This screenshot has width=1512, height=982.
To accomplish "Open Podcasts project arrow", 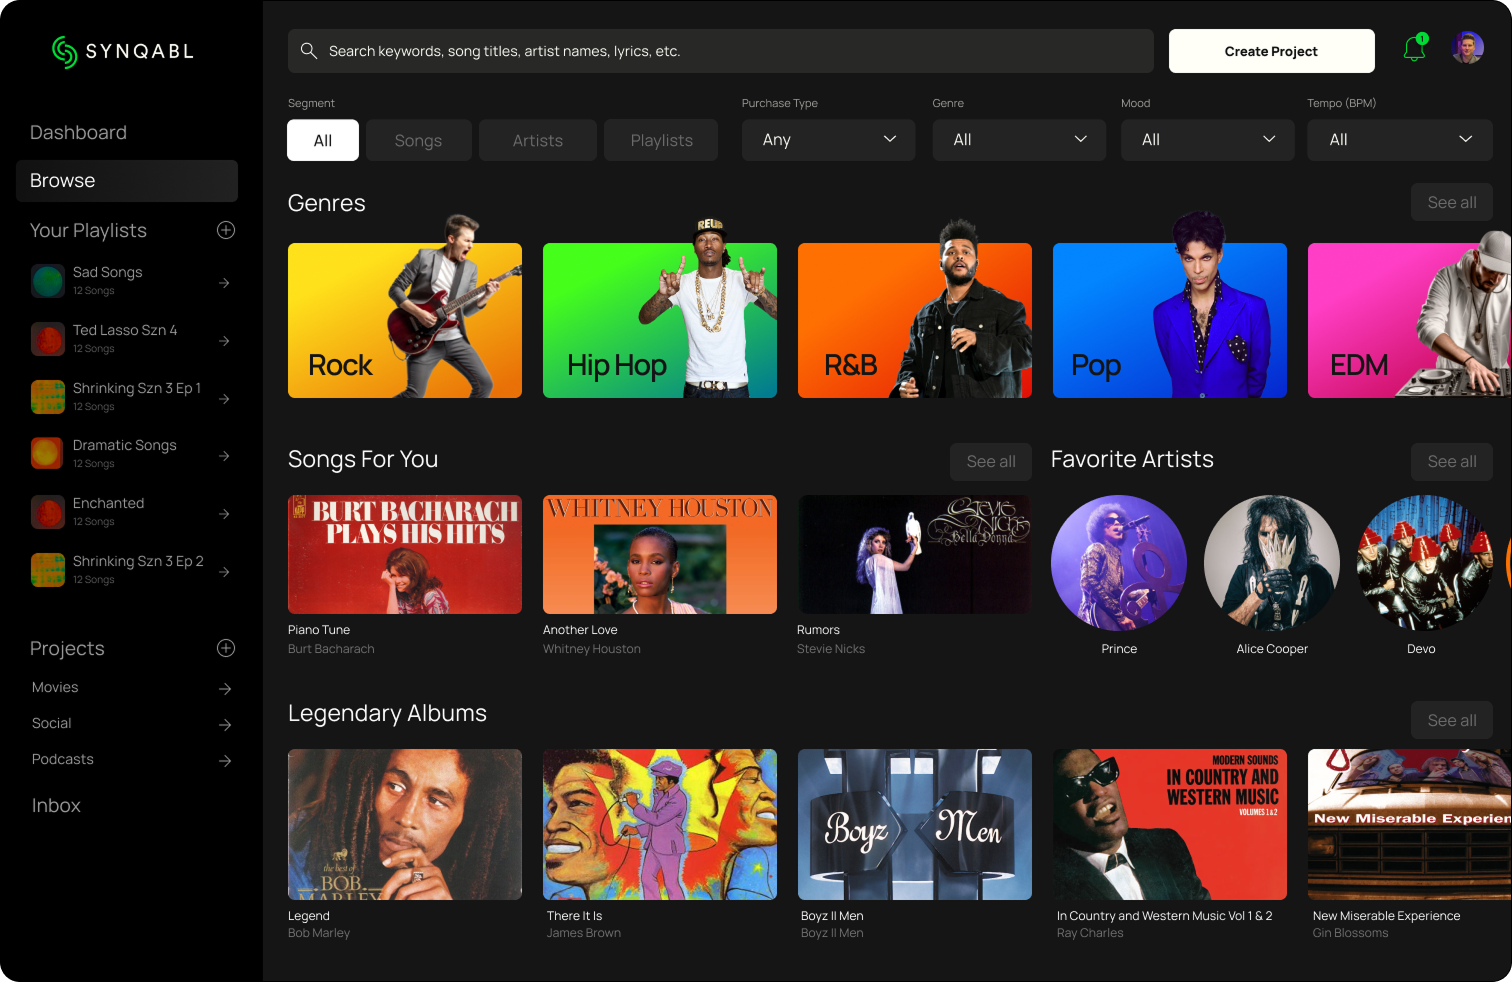I will coord(225,761).
